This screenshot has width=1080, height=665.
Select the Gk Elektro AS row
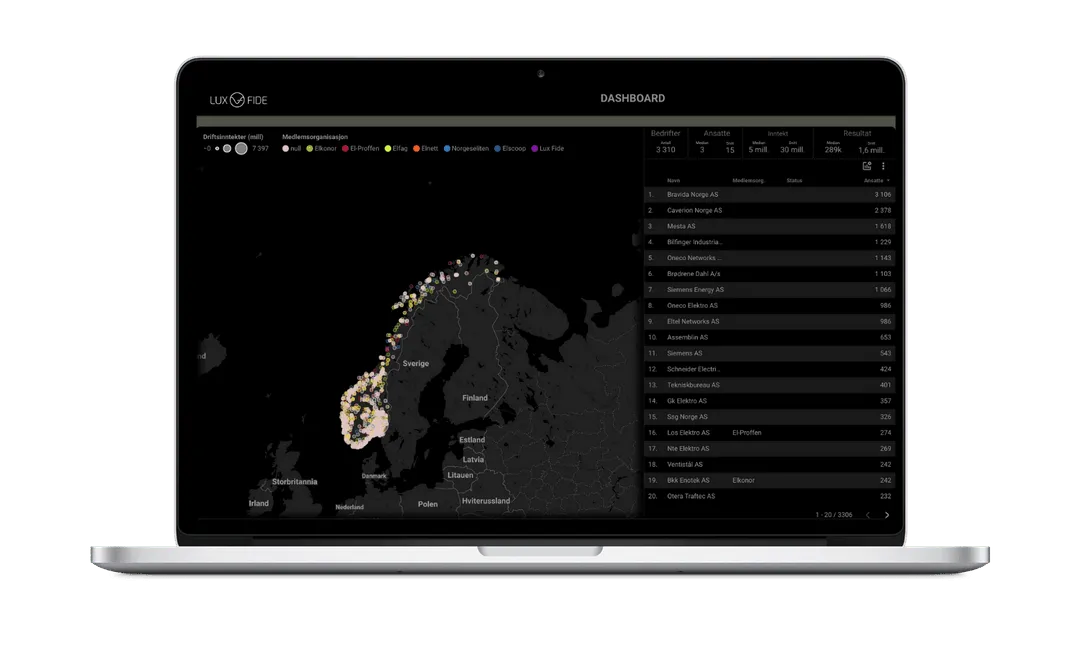(x=769, y=400)
